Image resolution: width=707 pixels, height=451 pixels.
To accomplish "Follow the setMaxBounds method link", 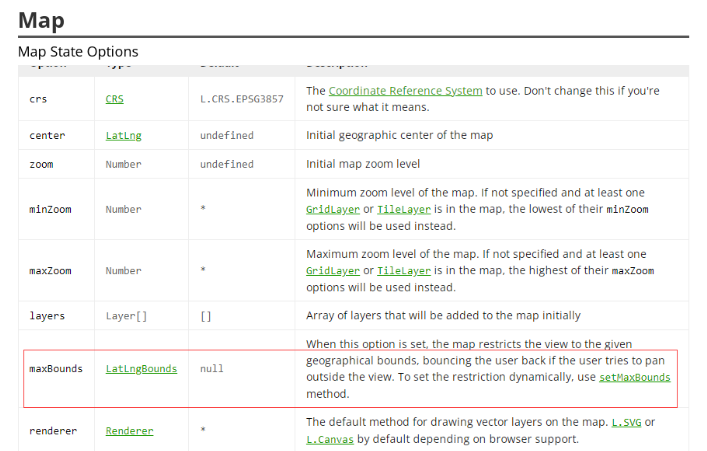I will click(x=634, y=377).
